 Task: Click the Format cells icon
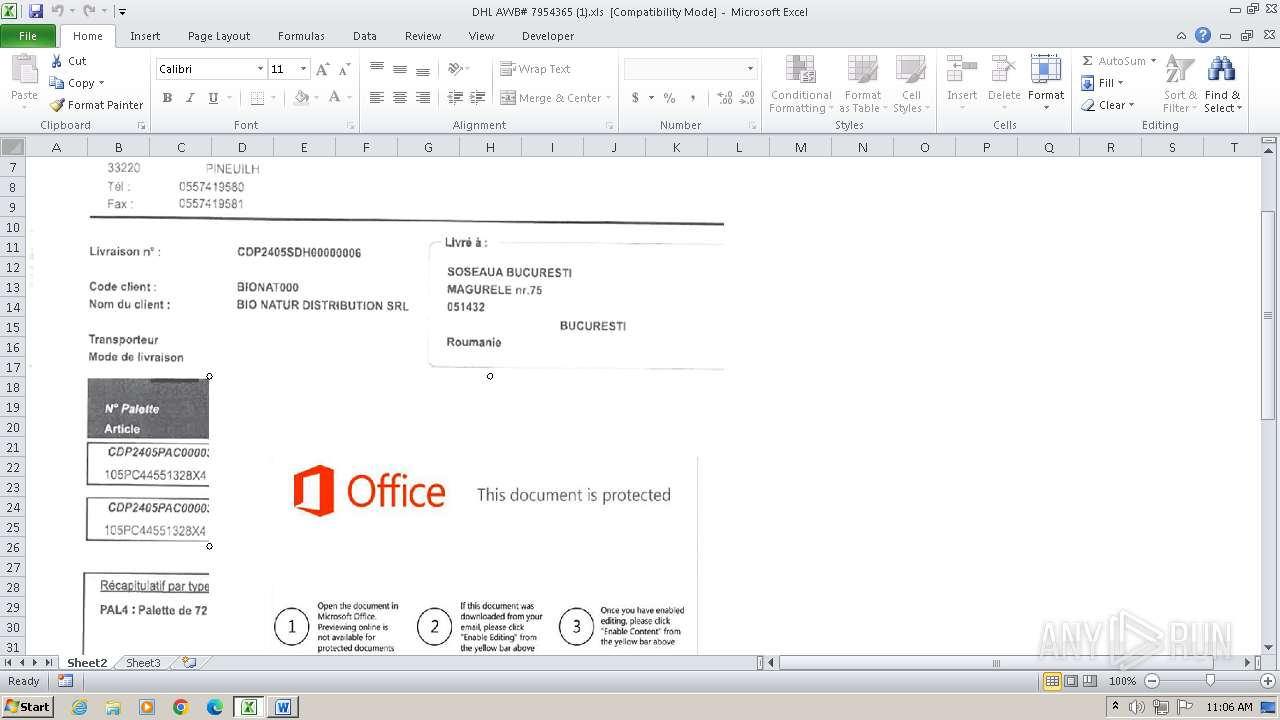(x=1046, y=70)
